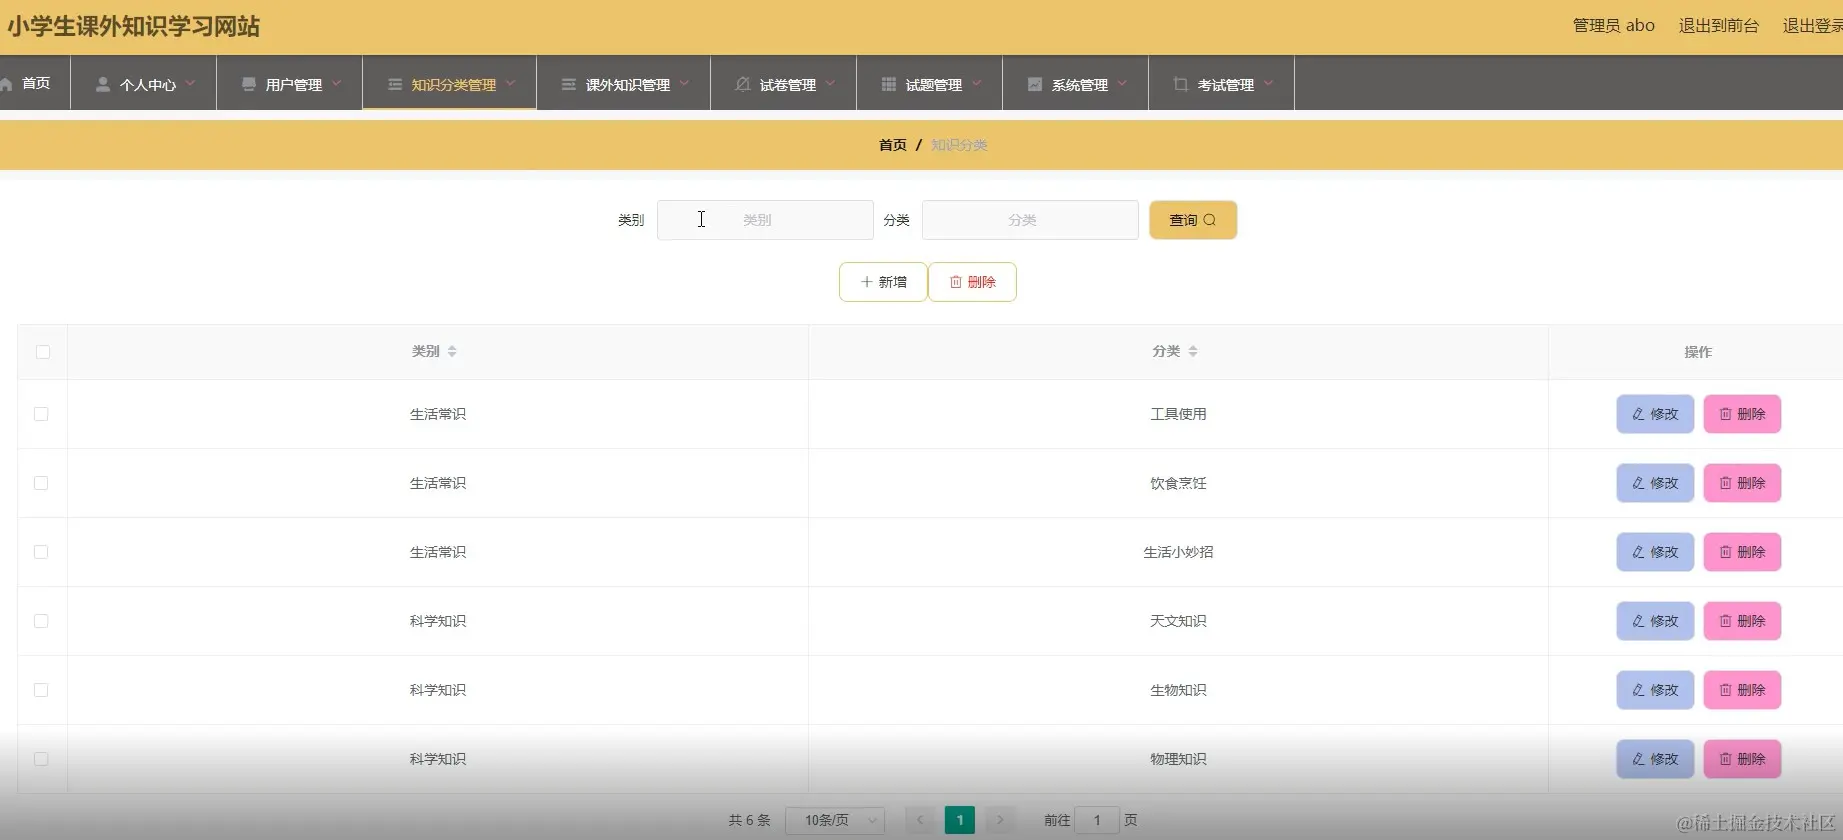Click the plus icon in 新增 button
Image resolution: width=1843 pixels, height=840 pixels.
[867, 282]
